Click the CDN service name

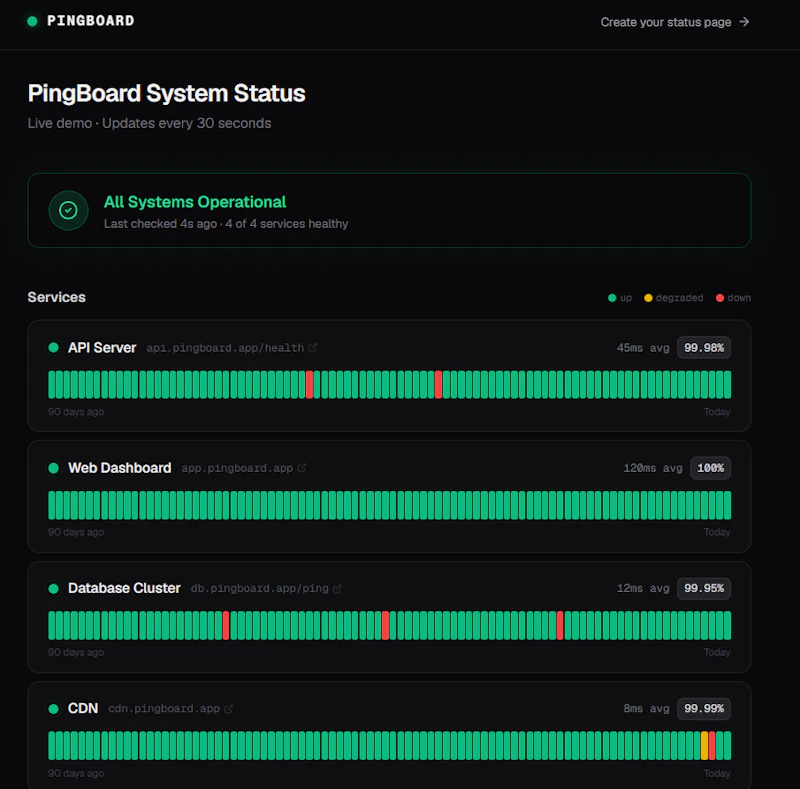tap(83, 709)
